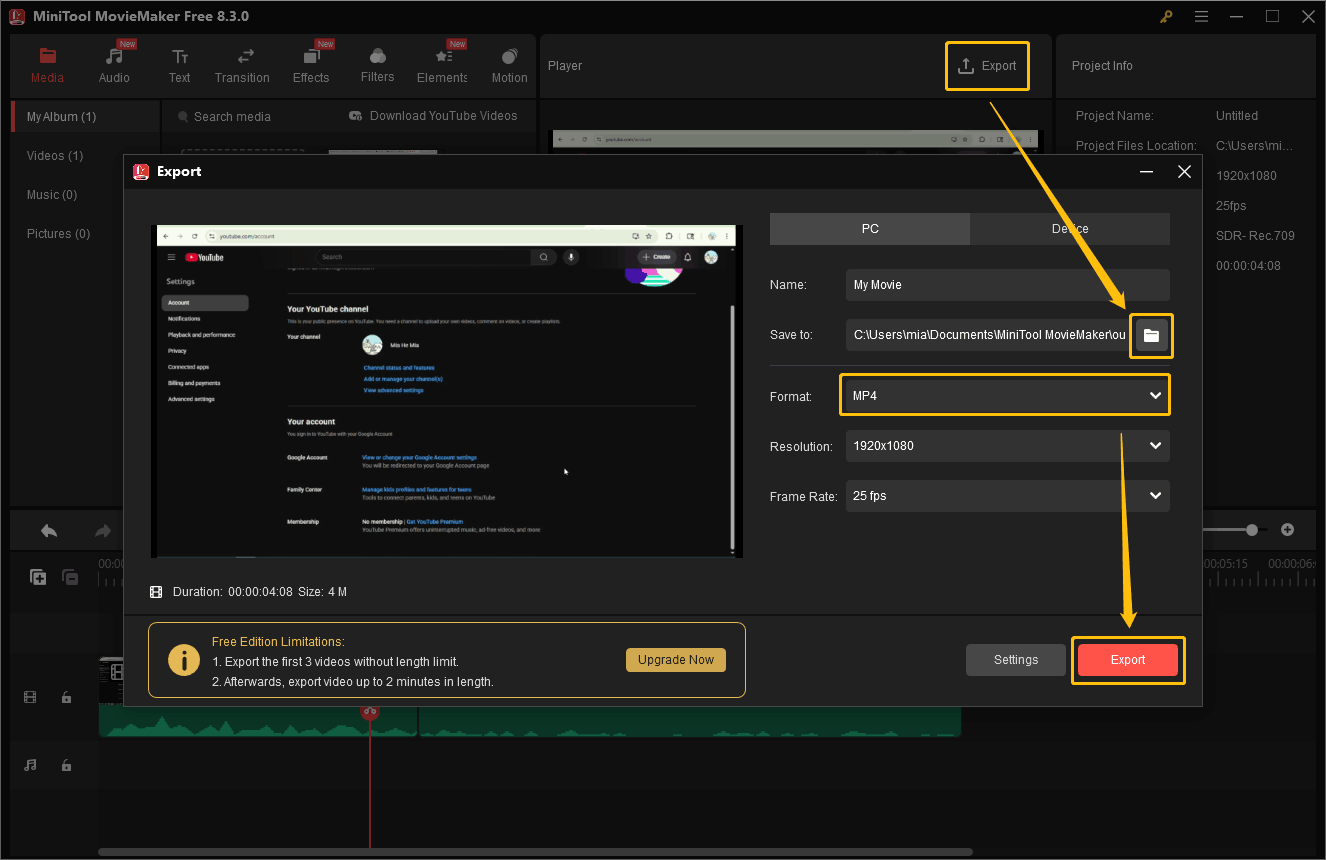Screen dimensions: 1326x860
Task: Open the Text tab in the toolbar
Action: (x=179, y=66)
